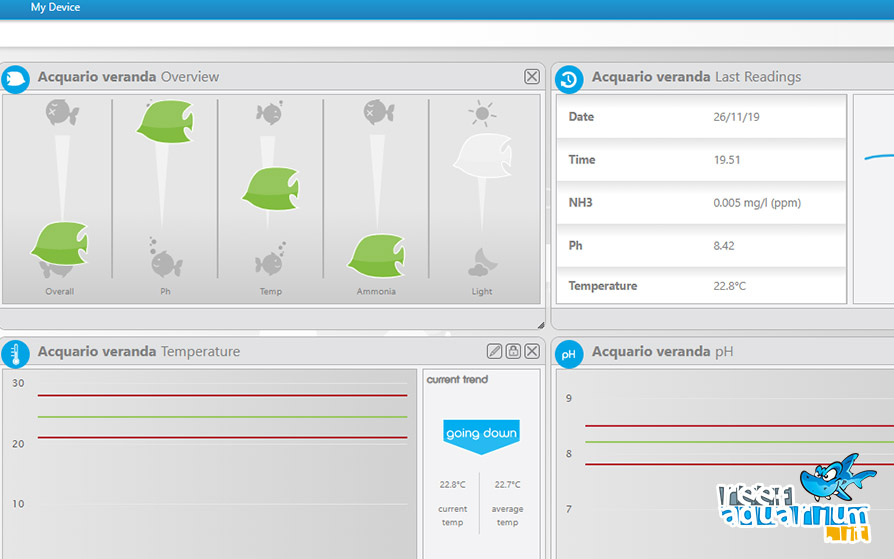Image resolution: width=894 pixels, height=559 pixels.
Task: Click the 9 axis label on pH chart
Action: click(x=568, y=398)
